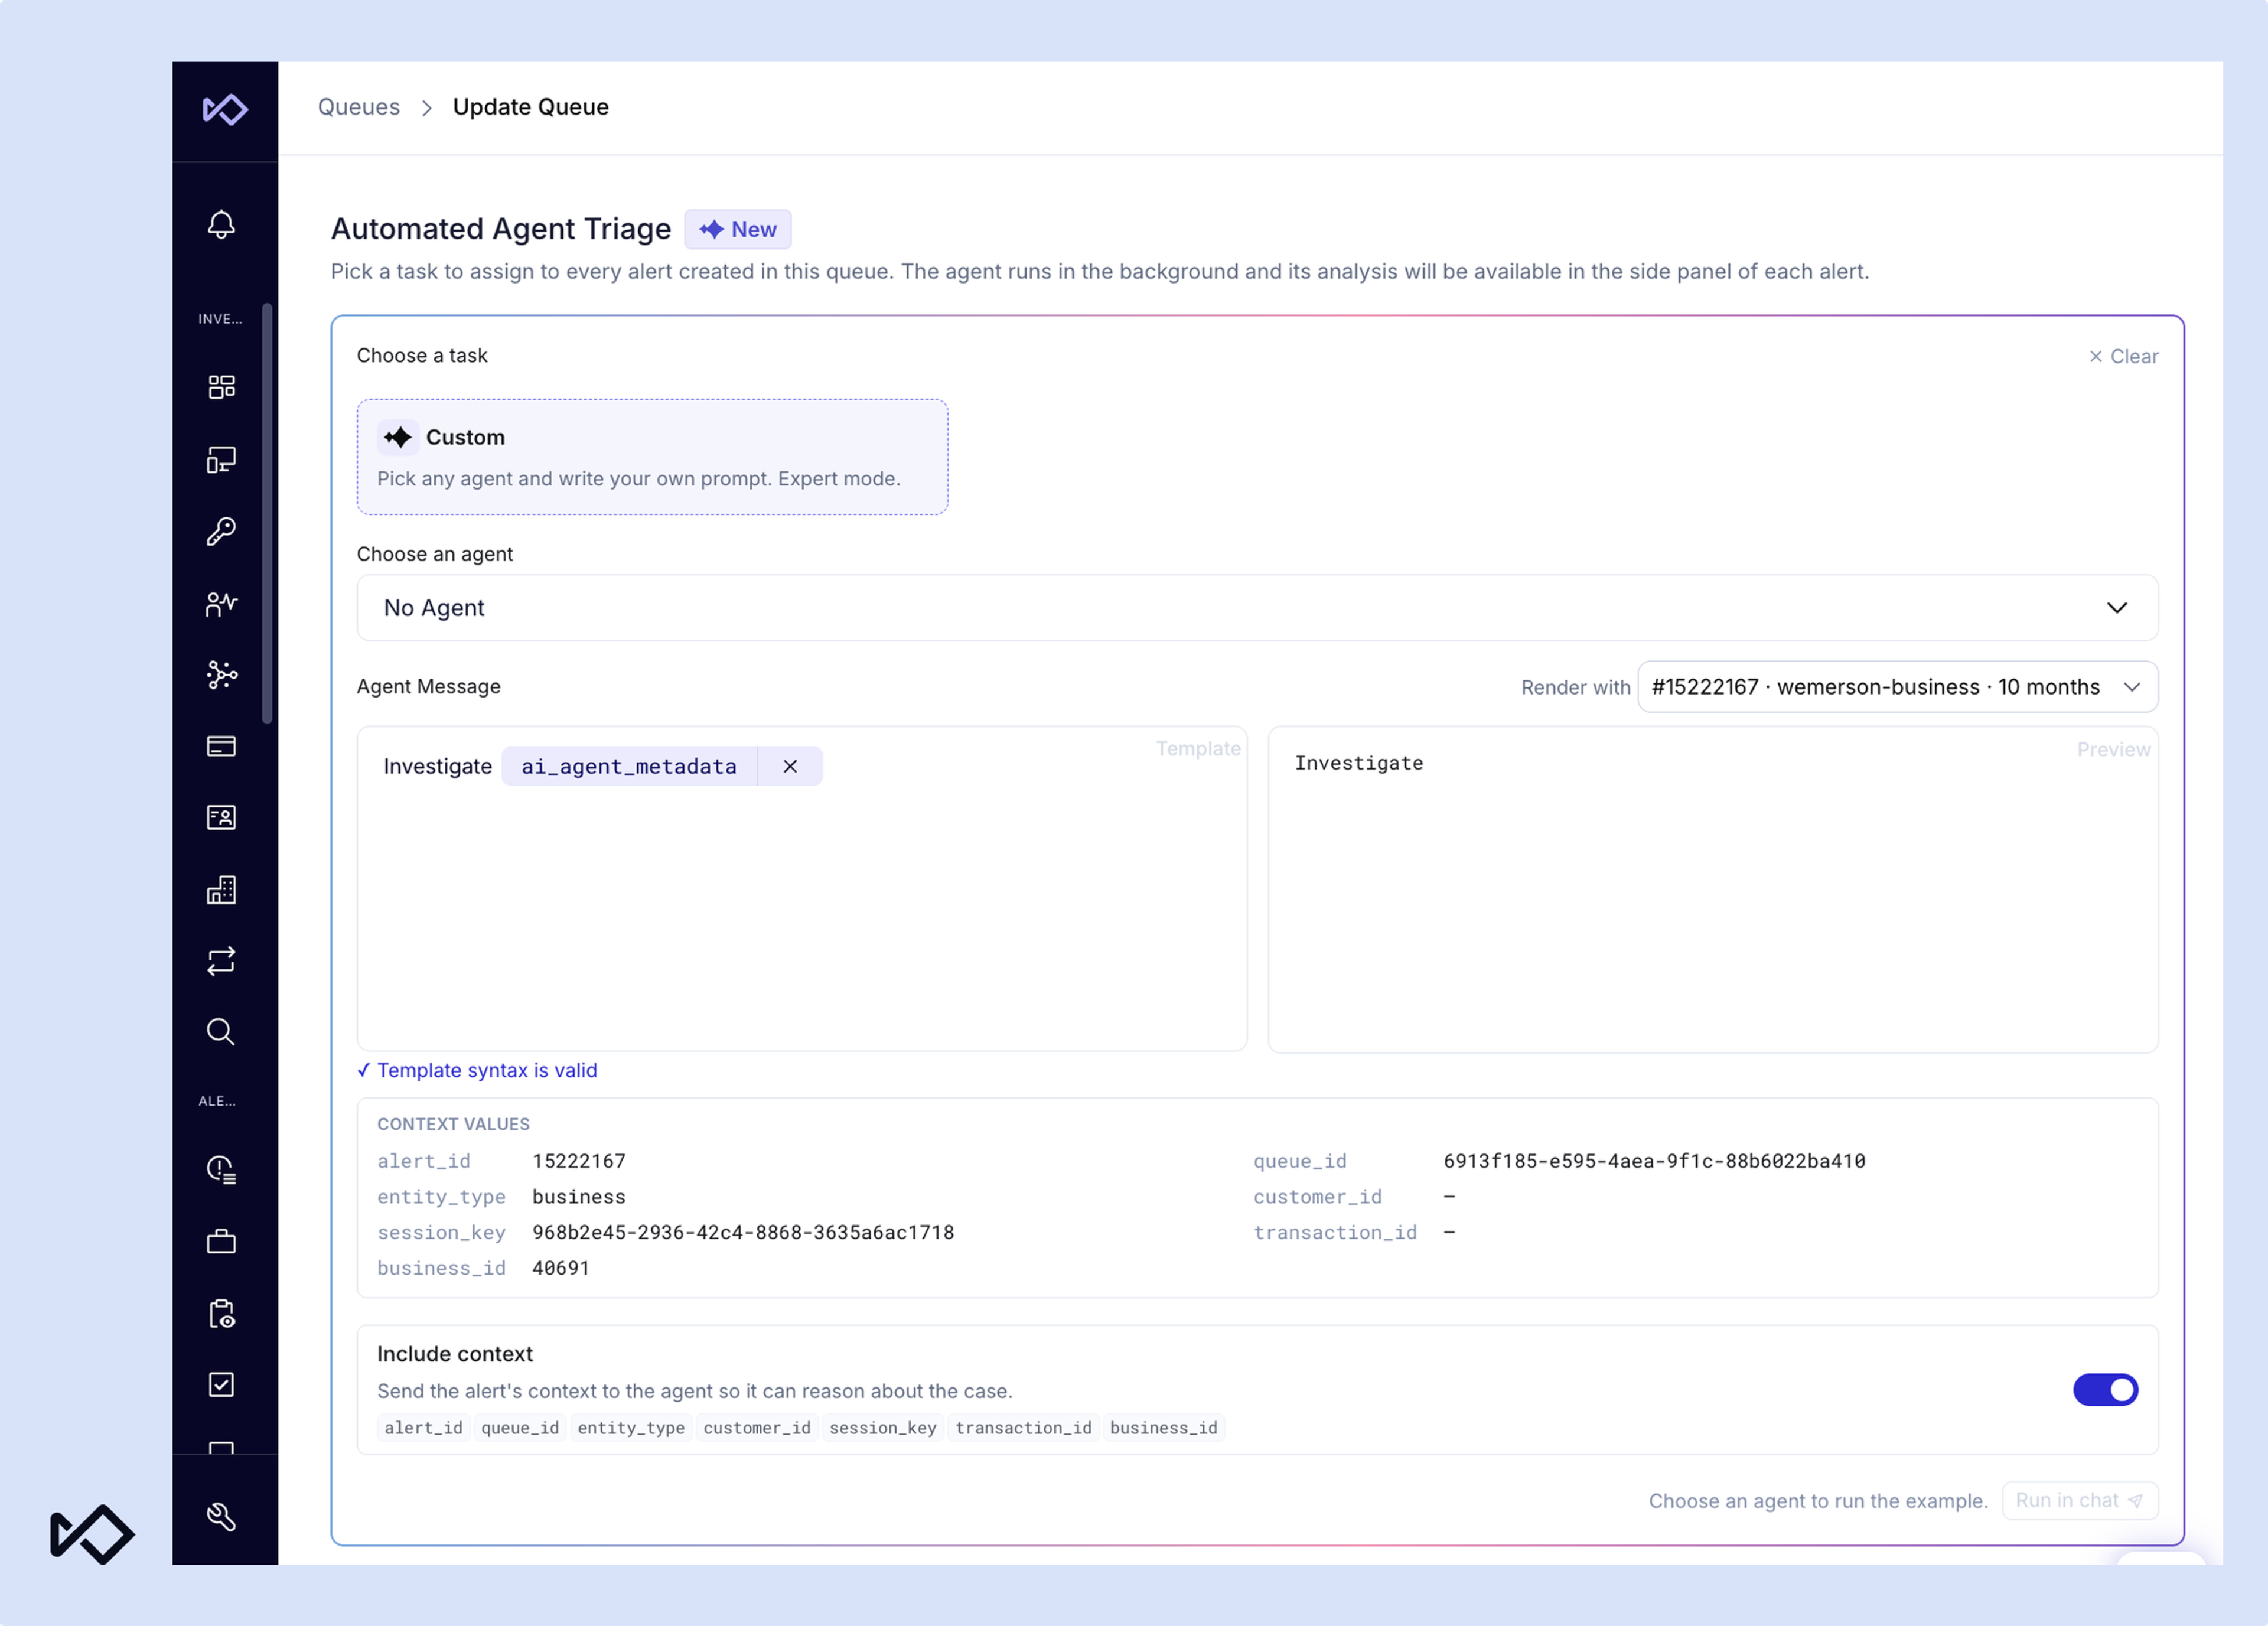This screenshot has width=2268, height=1626.
Task: Open the notifications bell in the sidebar
Action: 221,224
